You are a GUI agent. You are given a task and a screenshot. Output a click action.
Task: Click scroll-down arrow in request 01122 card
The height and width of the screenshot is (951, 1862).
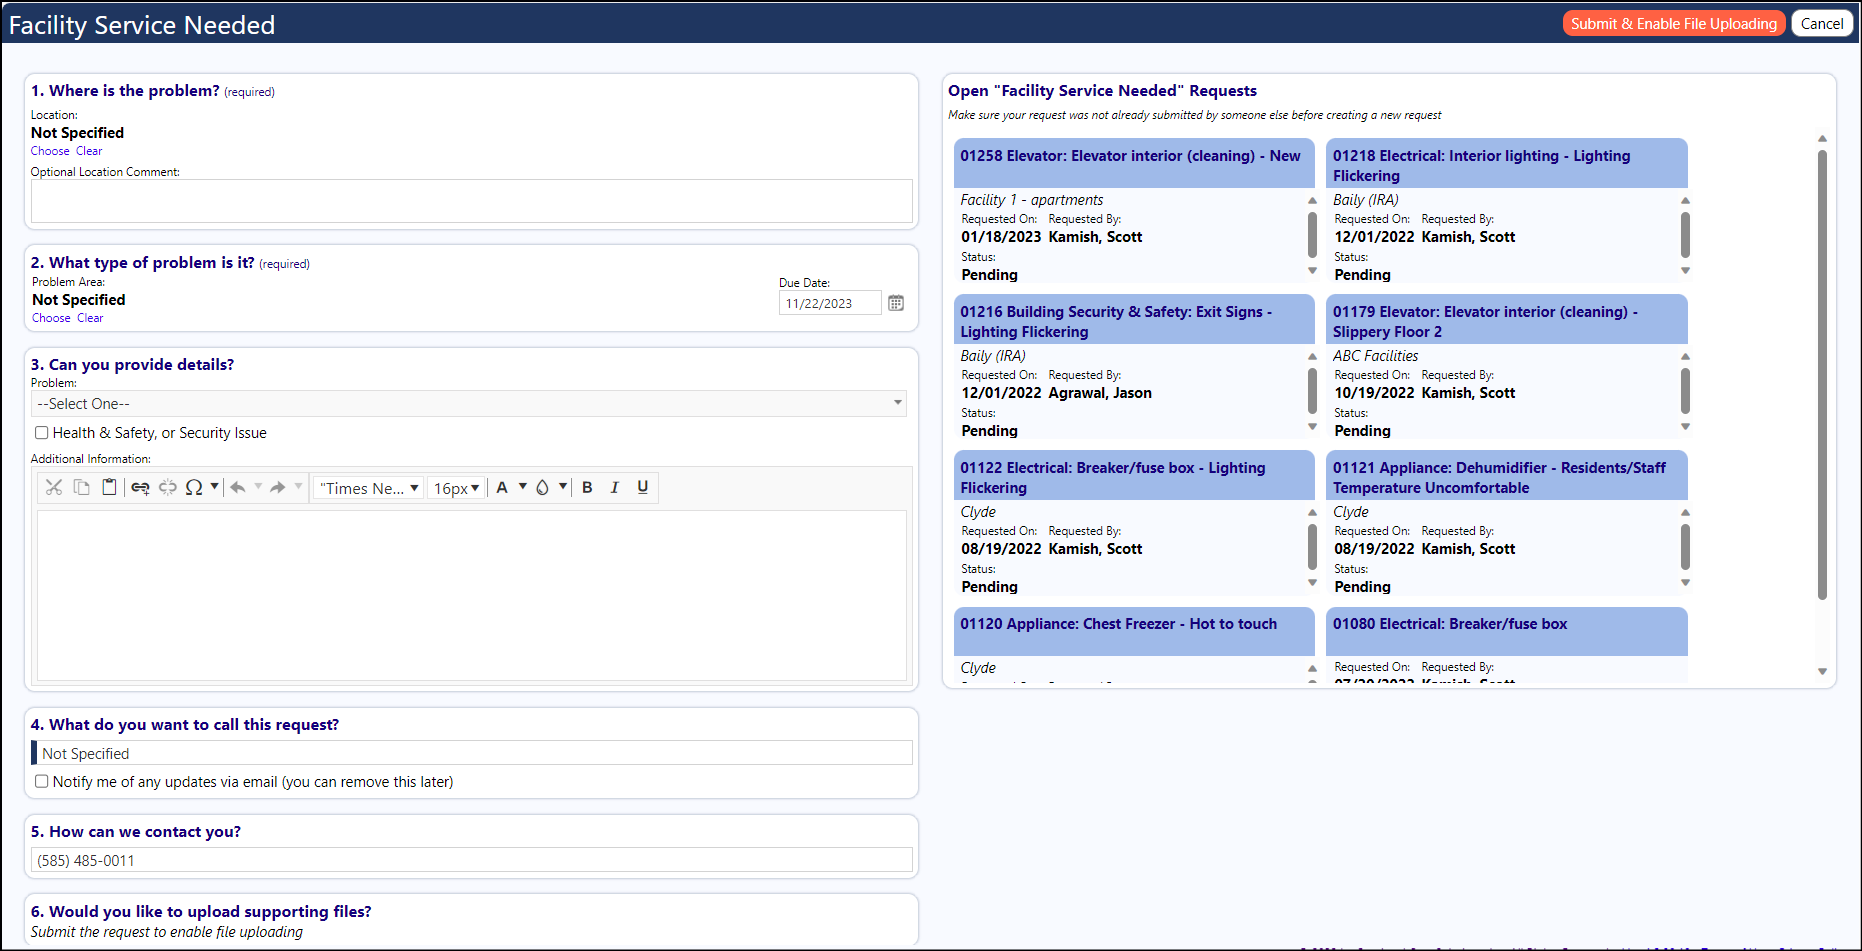coord(1312,583)
